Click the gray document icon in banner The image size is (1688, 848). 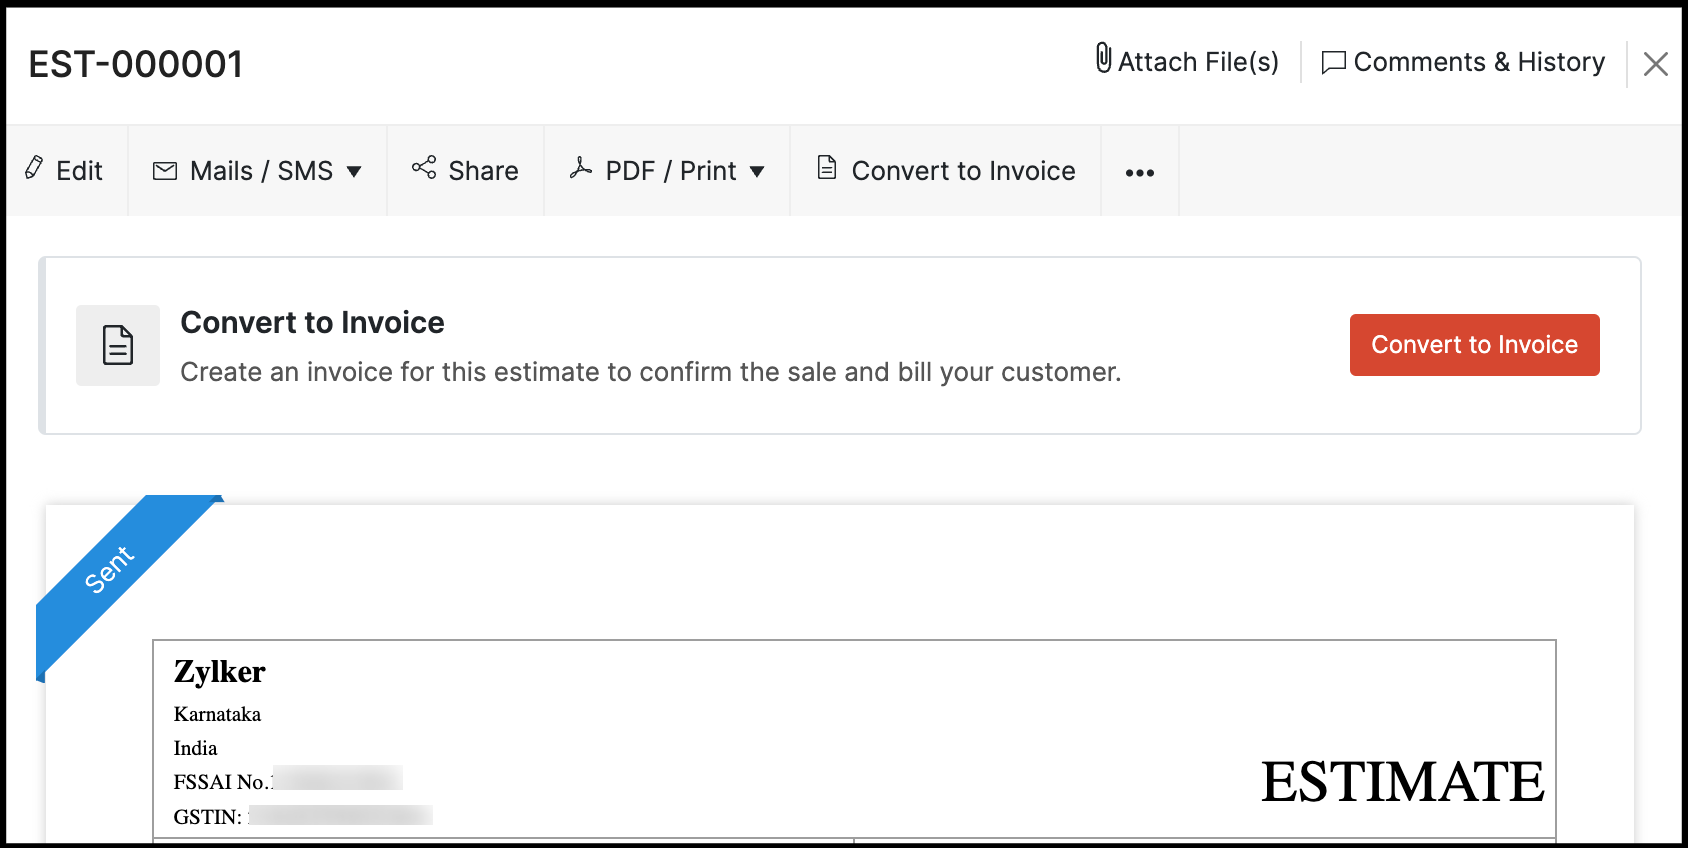[118, 346]
